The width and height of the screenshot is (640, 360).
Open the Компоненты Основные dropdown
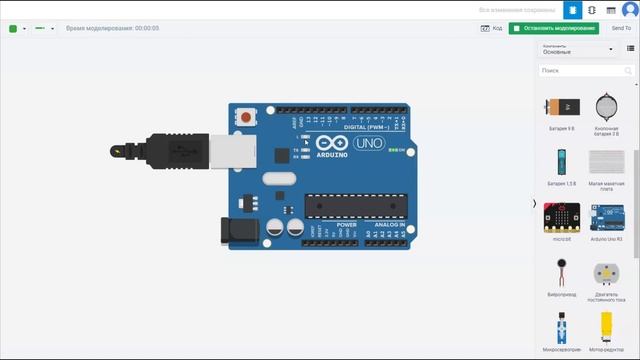[x=578, y=50]
